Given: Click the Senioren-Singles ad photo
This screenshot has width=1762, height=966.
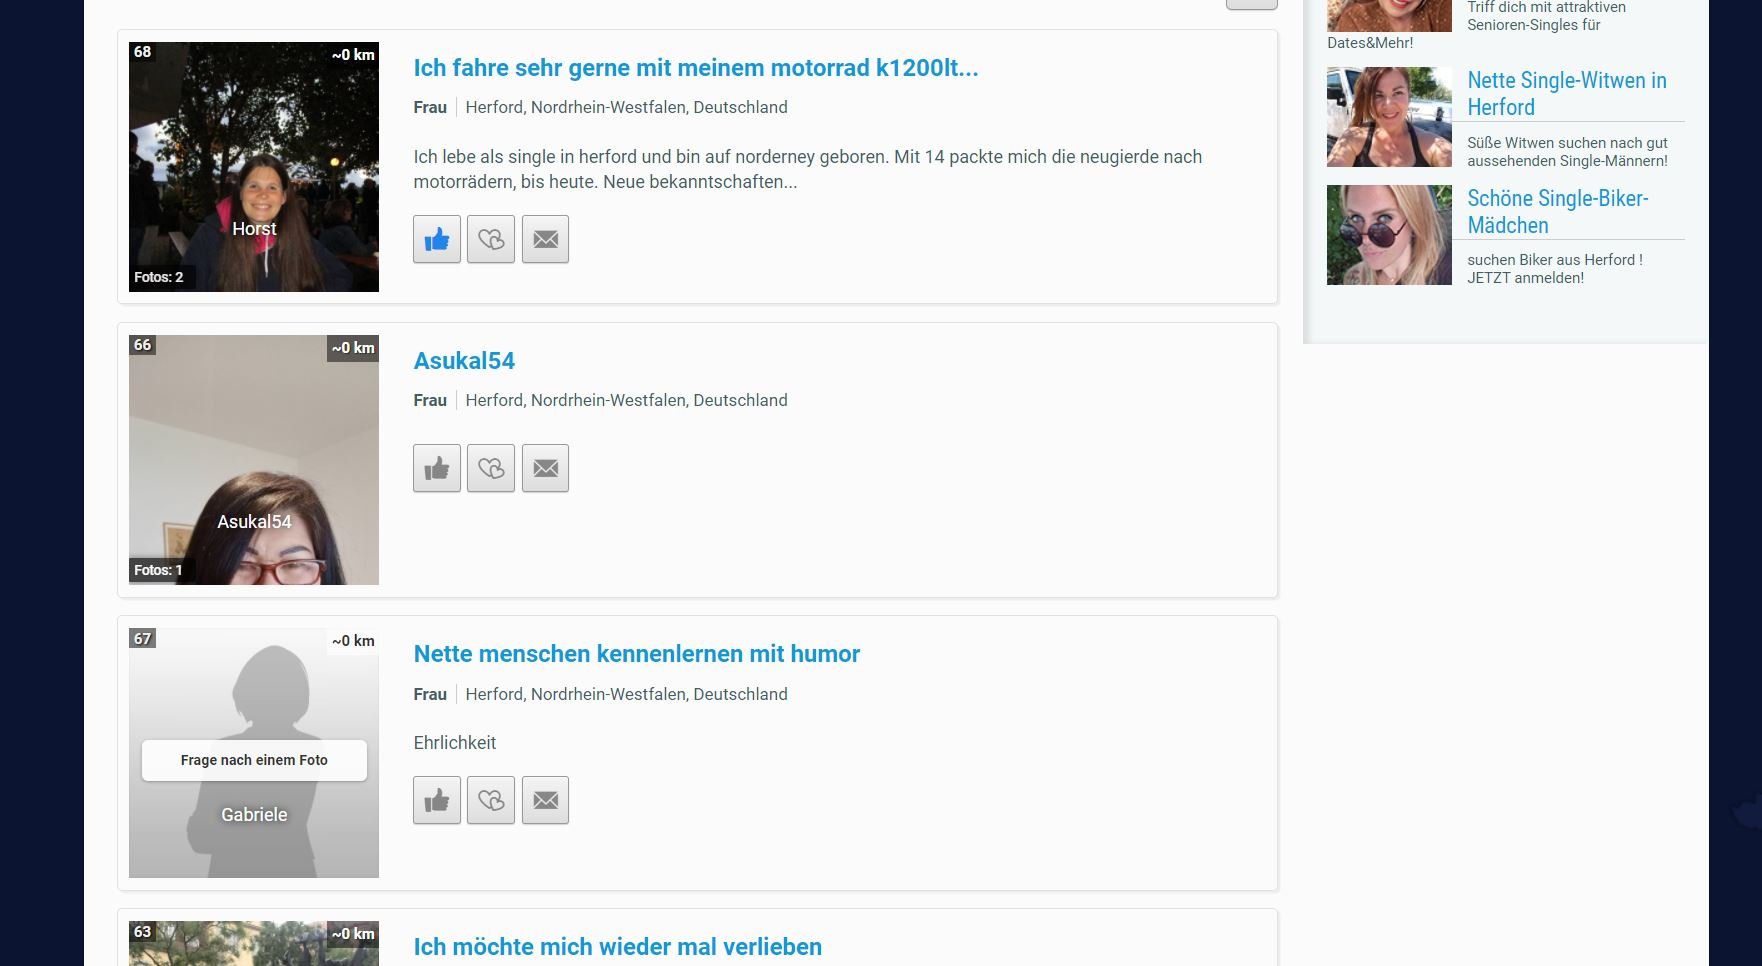Looking at the screenshot, I should coord(1389,15).
